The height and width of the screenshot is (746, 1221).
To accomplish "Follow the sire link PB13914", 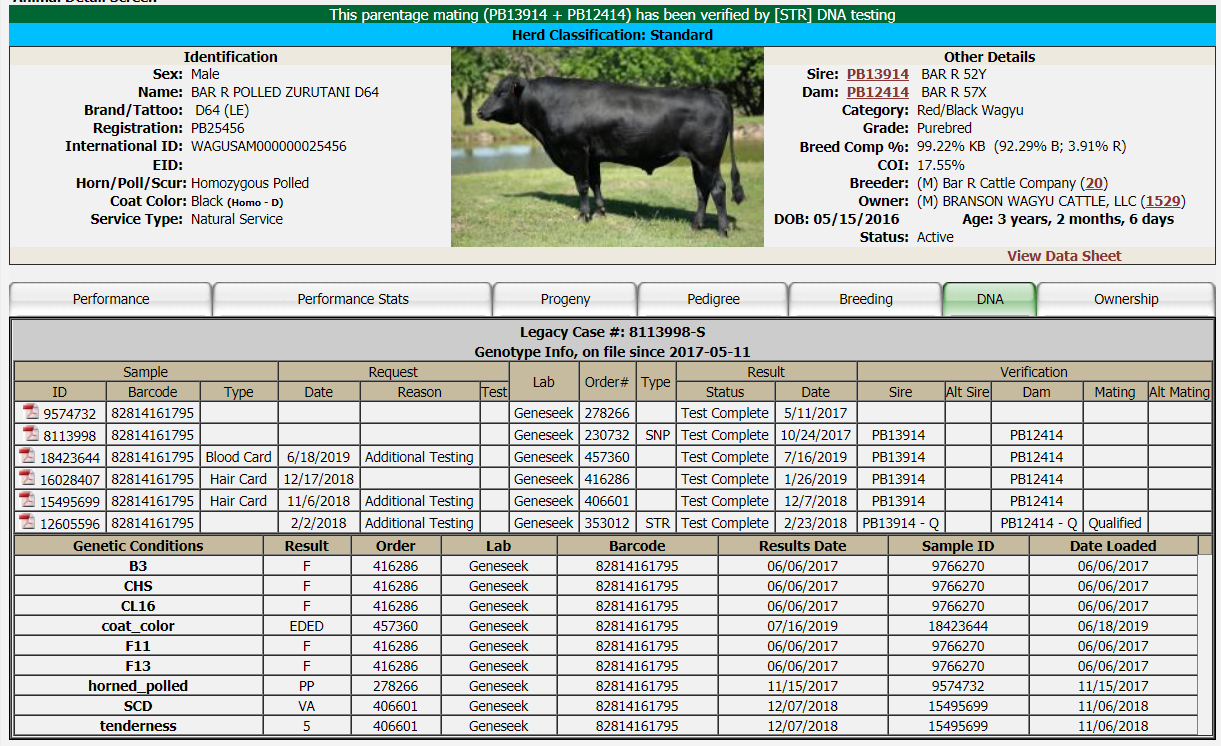I will (878, 74).
